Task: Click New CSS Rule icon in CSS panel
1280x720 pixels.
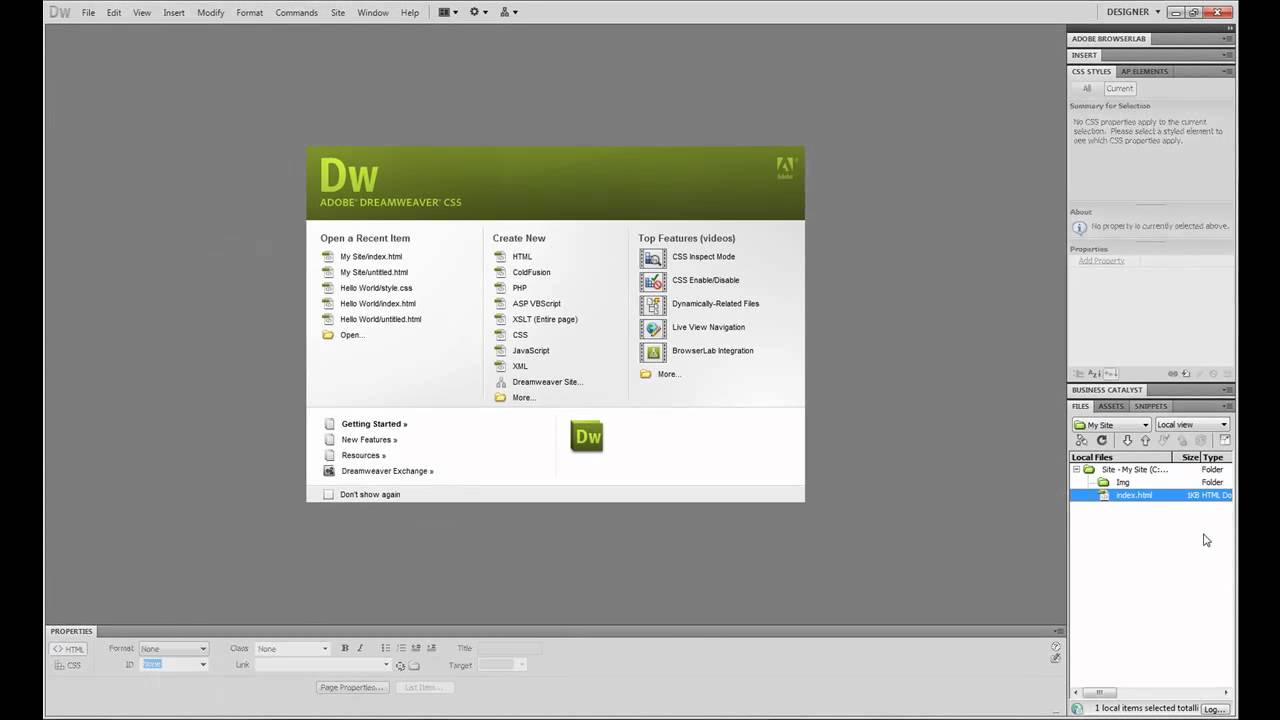Action: point(1186,373)
